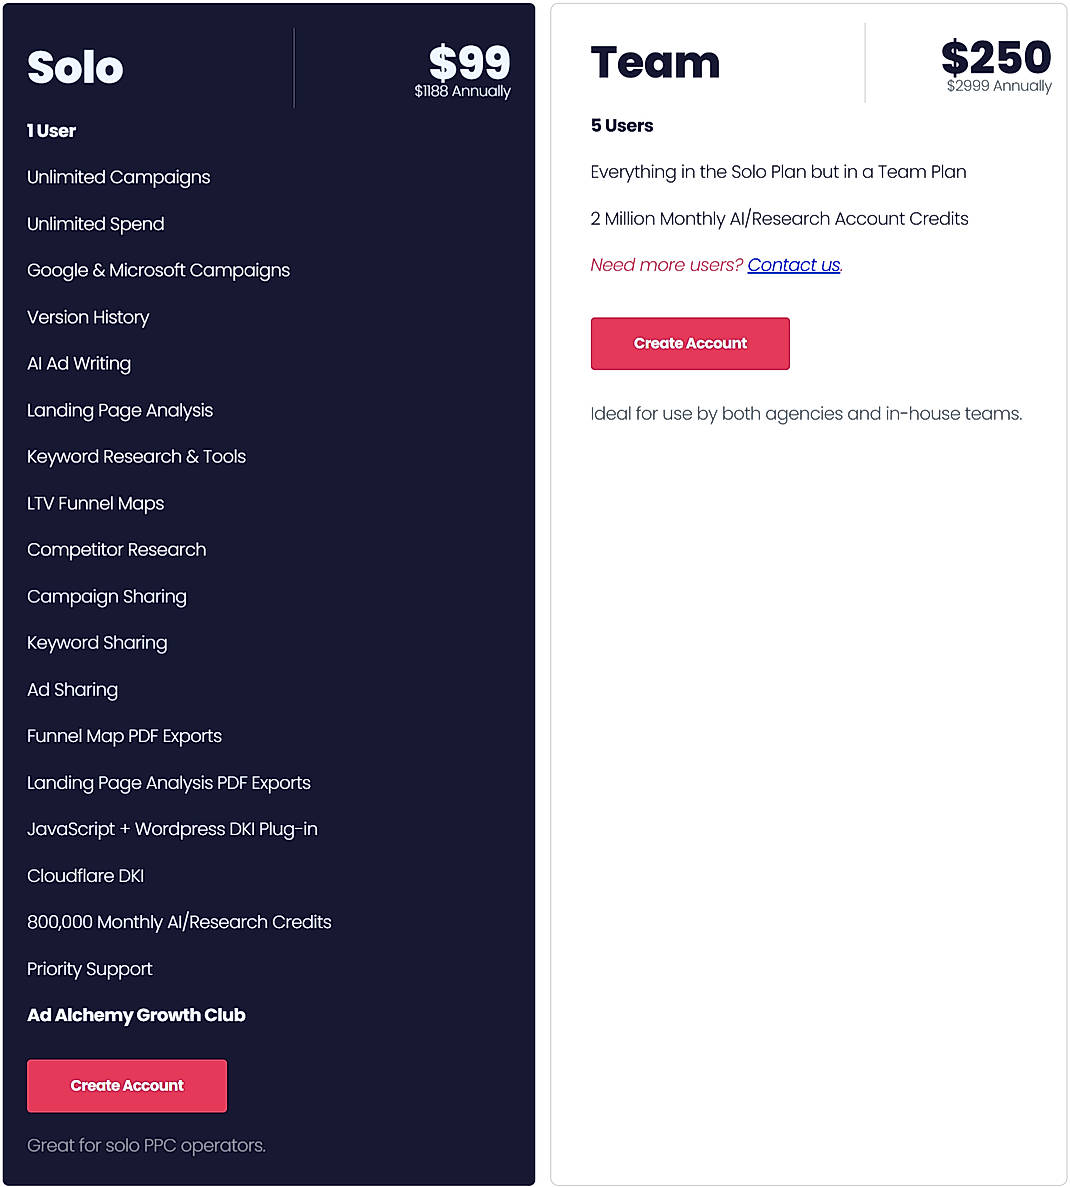This screenshot has height=1187, width=1070.
Task: Select the Team plan title
Action: [655, 62]
